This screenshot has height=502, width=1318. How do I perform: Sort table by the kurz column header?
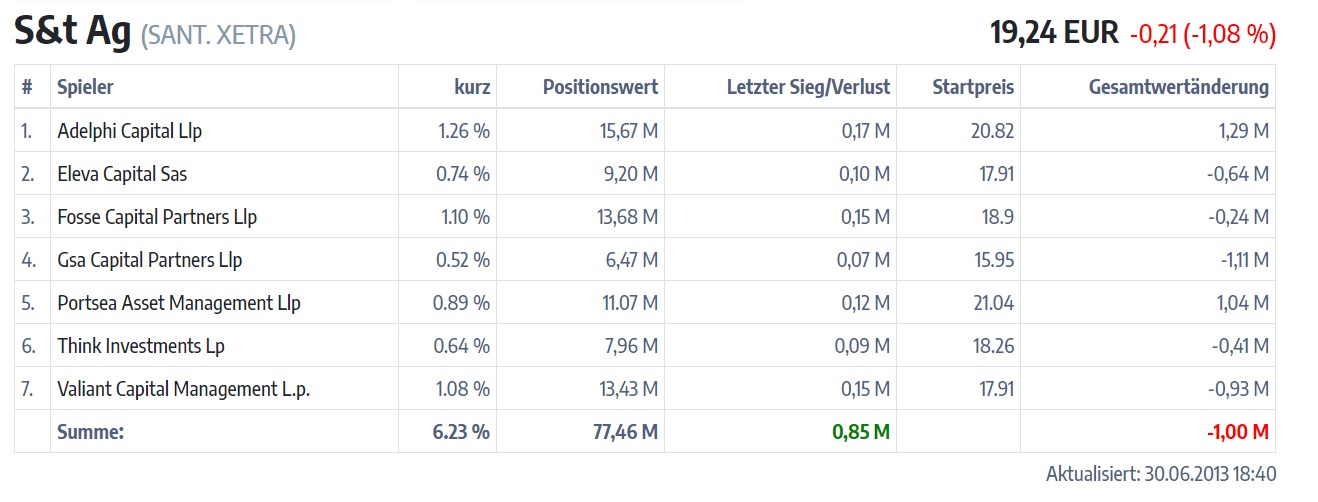pos(472,87)
